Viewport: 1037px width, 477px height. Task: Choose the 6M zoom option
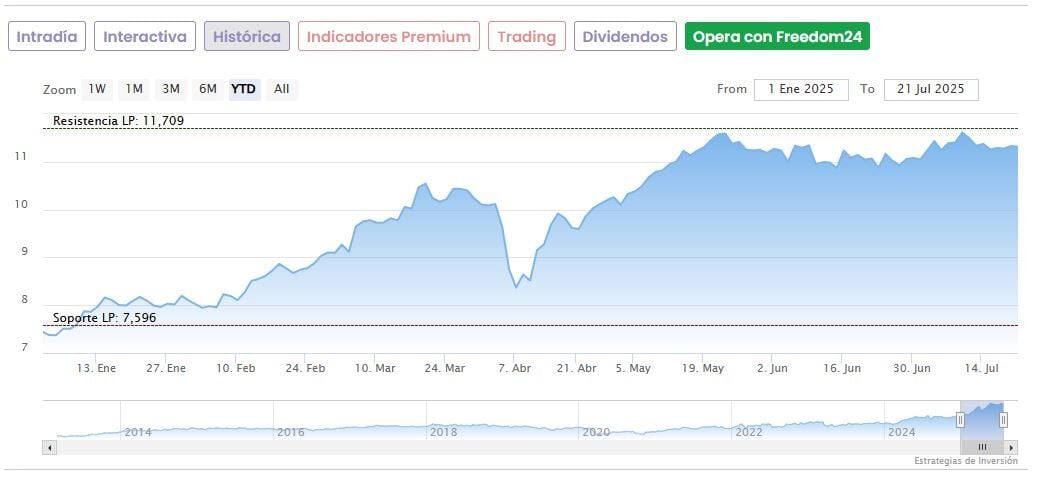(208, 89)
